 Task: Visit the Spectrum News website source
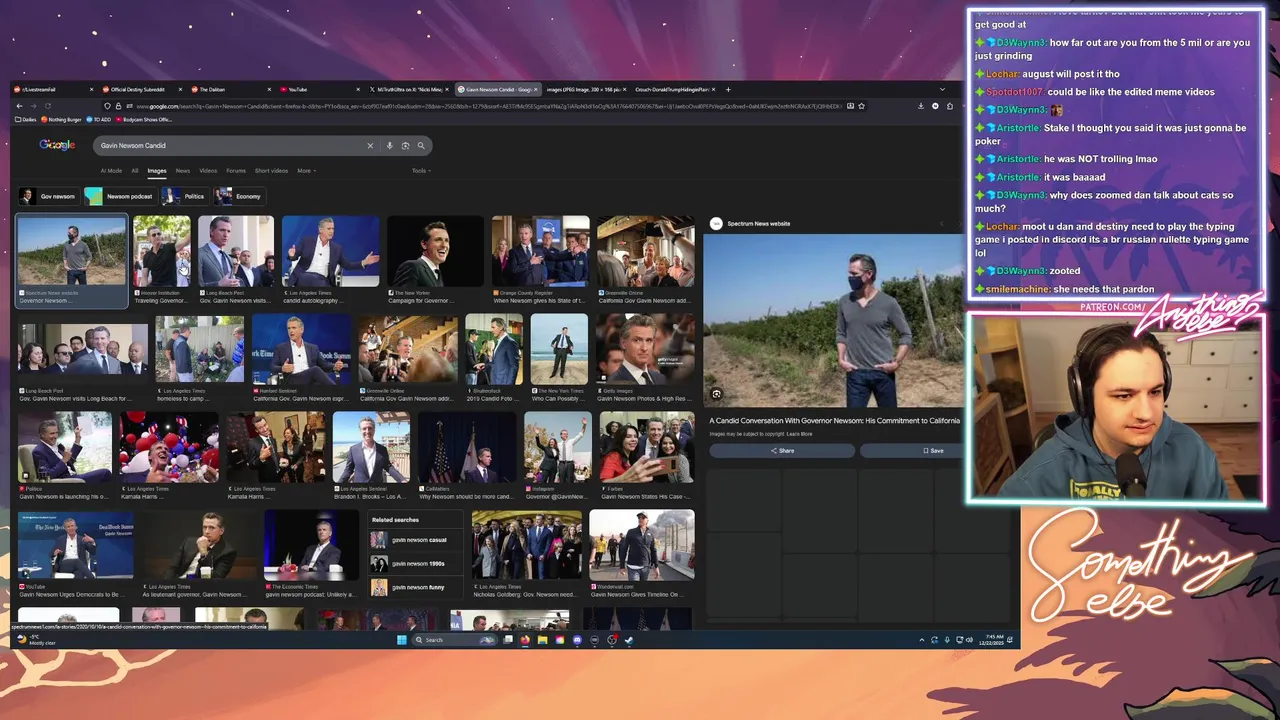pos(750,224)
